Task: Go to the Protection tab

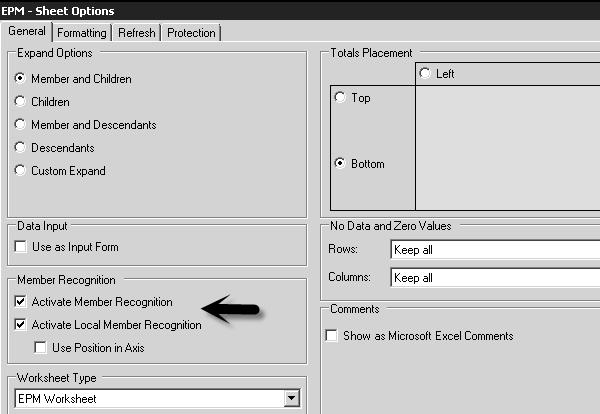Action: 190,33
